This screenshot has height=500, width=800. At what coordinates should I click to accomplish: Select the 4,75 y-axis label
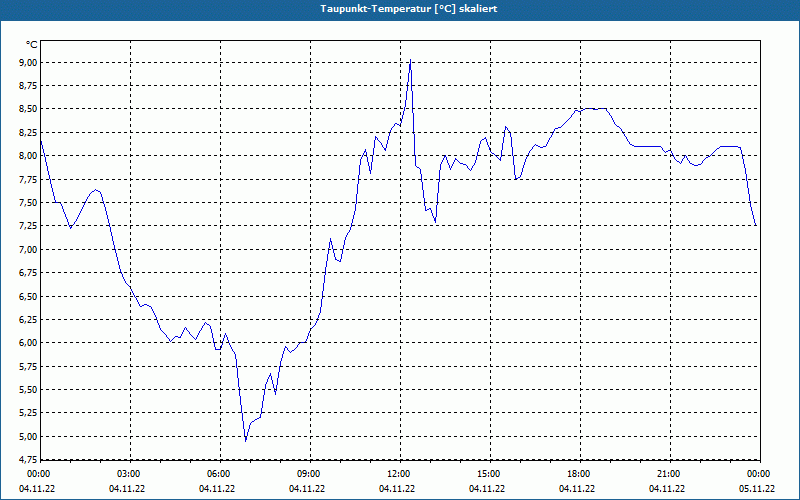pyautogui.click(x=27, y=460)
